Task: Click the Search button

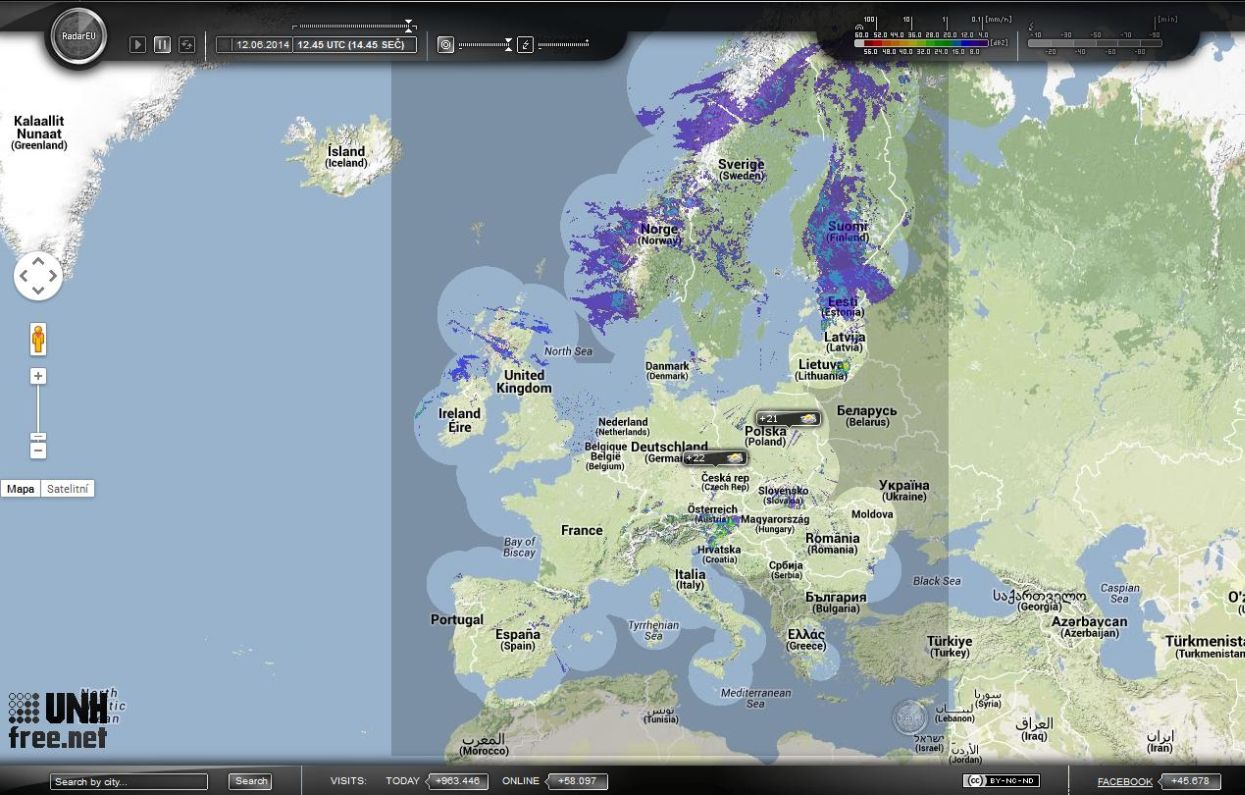Action: [251, 782]
